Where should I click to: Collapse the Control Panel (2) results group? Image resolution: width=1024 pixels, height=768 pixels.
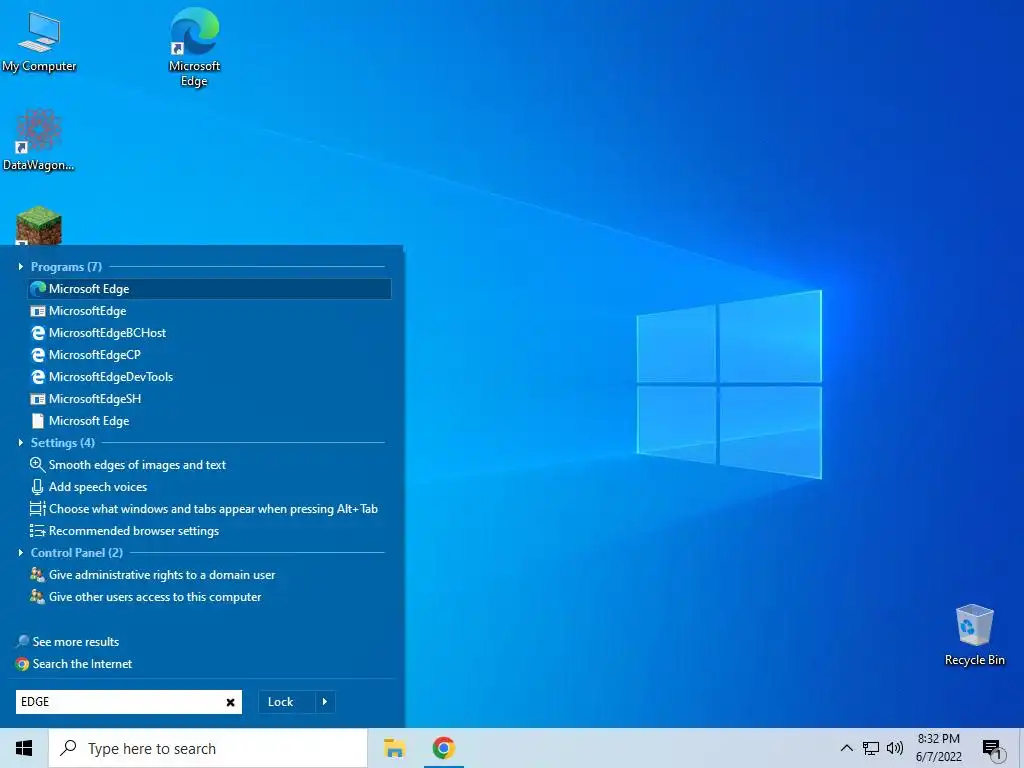click(x=21, y=552)
